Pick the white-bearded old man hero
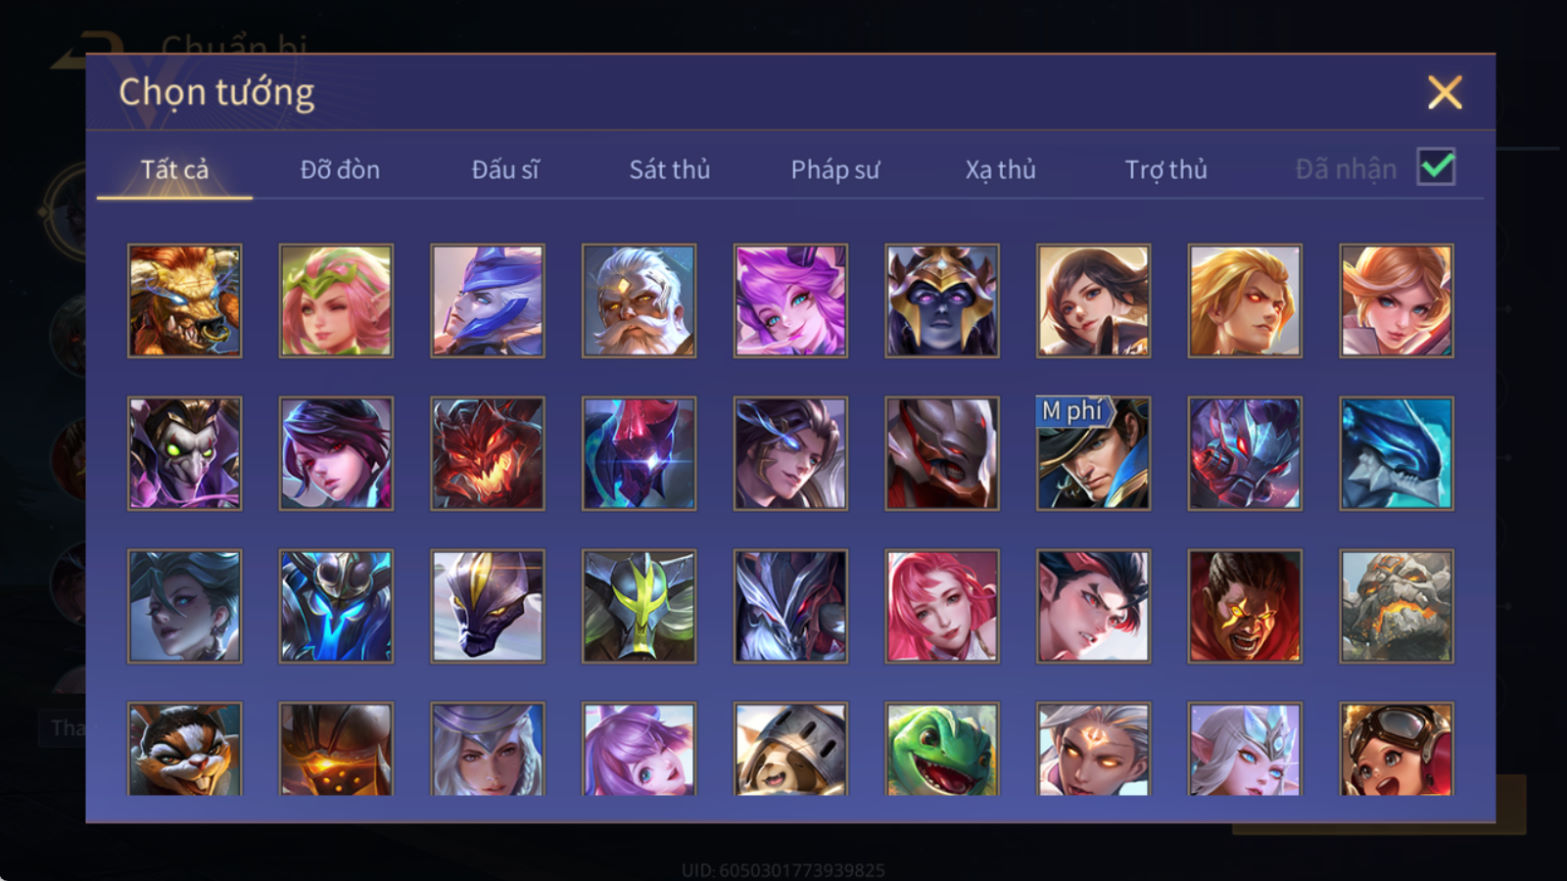This screenshot has width=1567, height=881. pyautogui.click(x=639, y=301)
